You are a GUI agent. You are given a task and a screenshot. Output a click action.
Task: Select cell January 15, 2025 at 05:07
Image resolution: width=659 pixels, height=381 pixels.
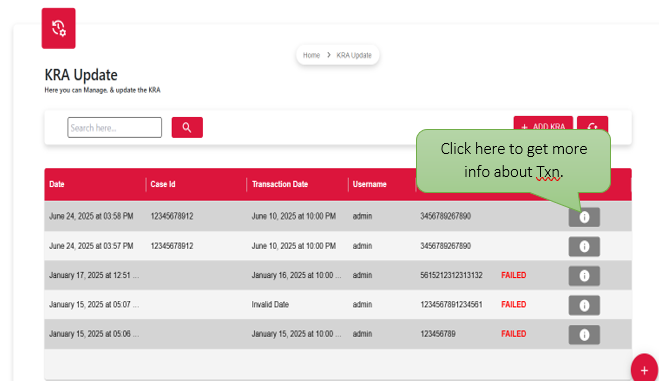pos(94,305)
